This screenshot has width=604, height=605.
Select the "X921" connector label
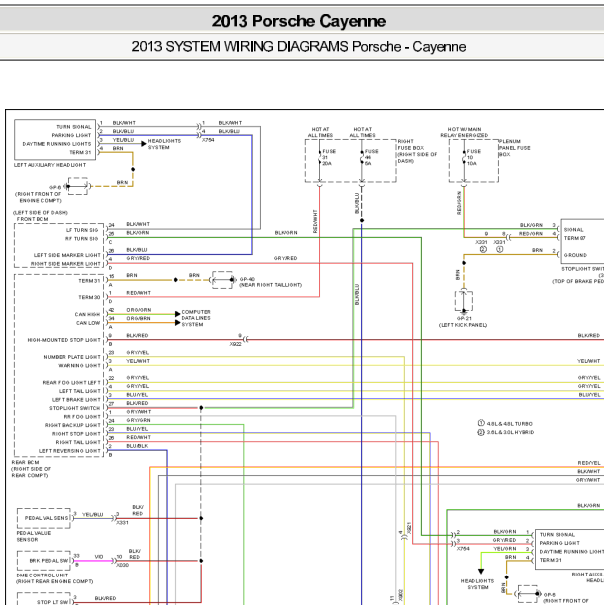coord(409,528)
